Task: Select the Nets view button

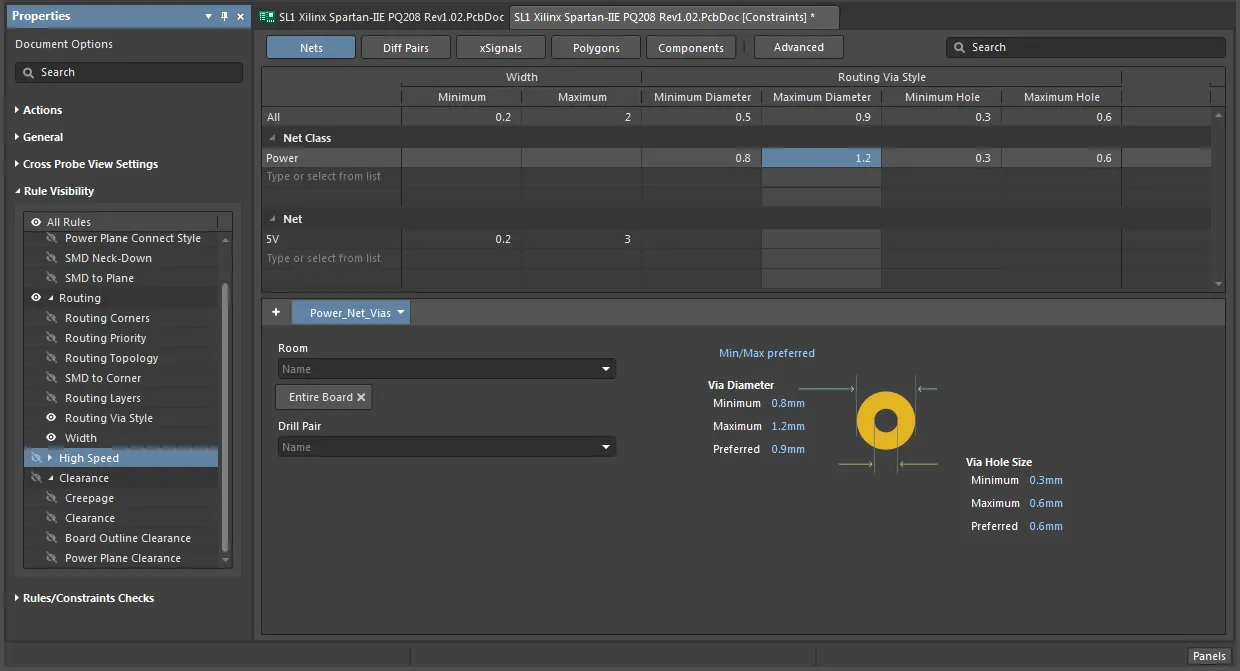Action: coord(311,47)
